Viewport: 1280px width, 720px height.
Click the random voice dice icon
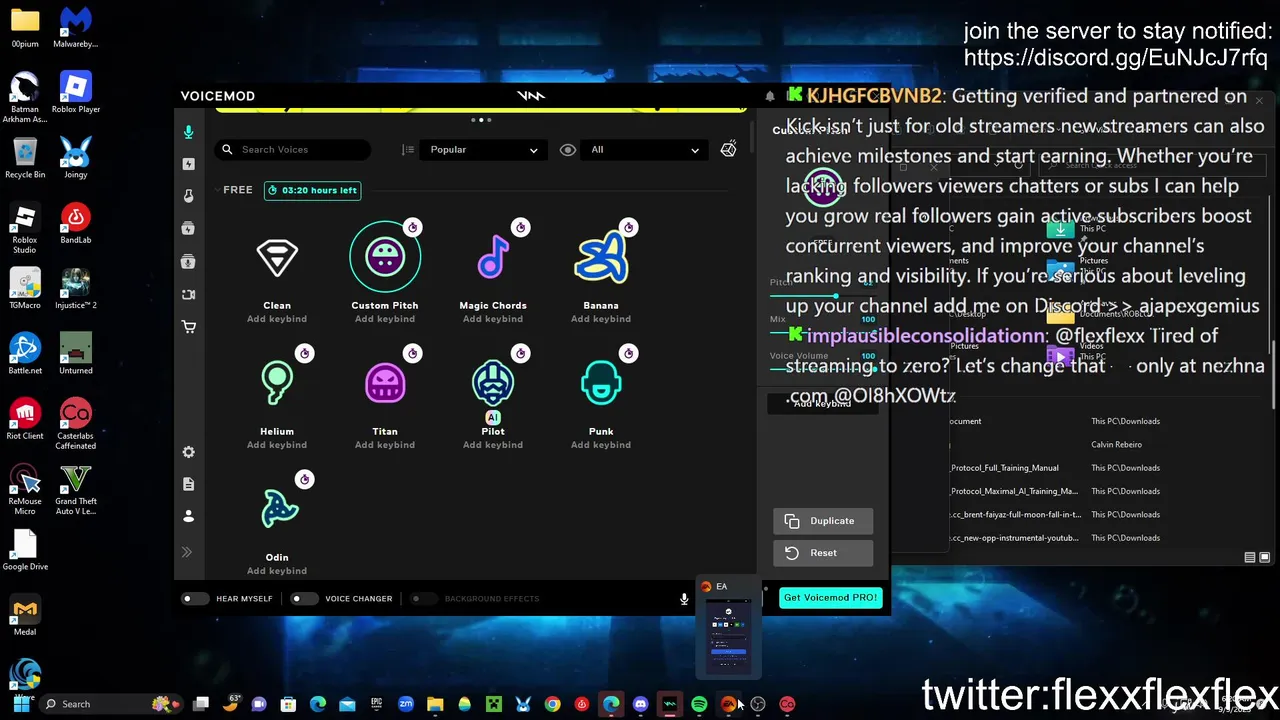coord(728,149)
